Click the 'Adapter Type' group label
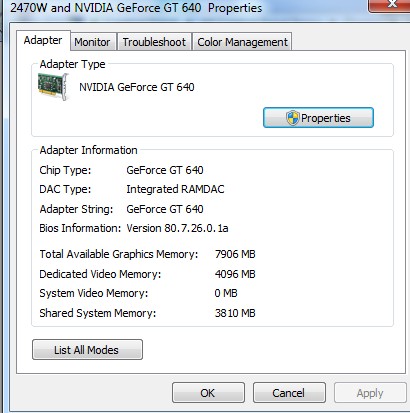This screenshot has height=413, width=410. [x=72, y=64]
